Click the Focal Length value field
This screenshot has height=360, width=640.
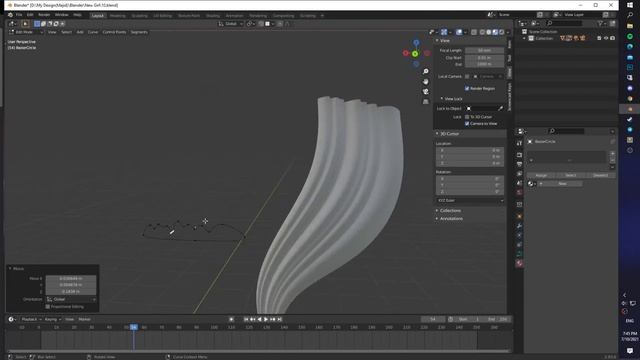(x=484, y=51)
